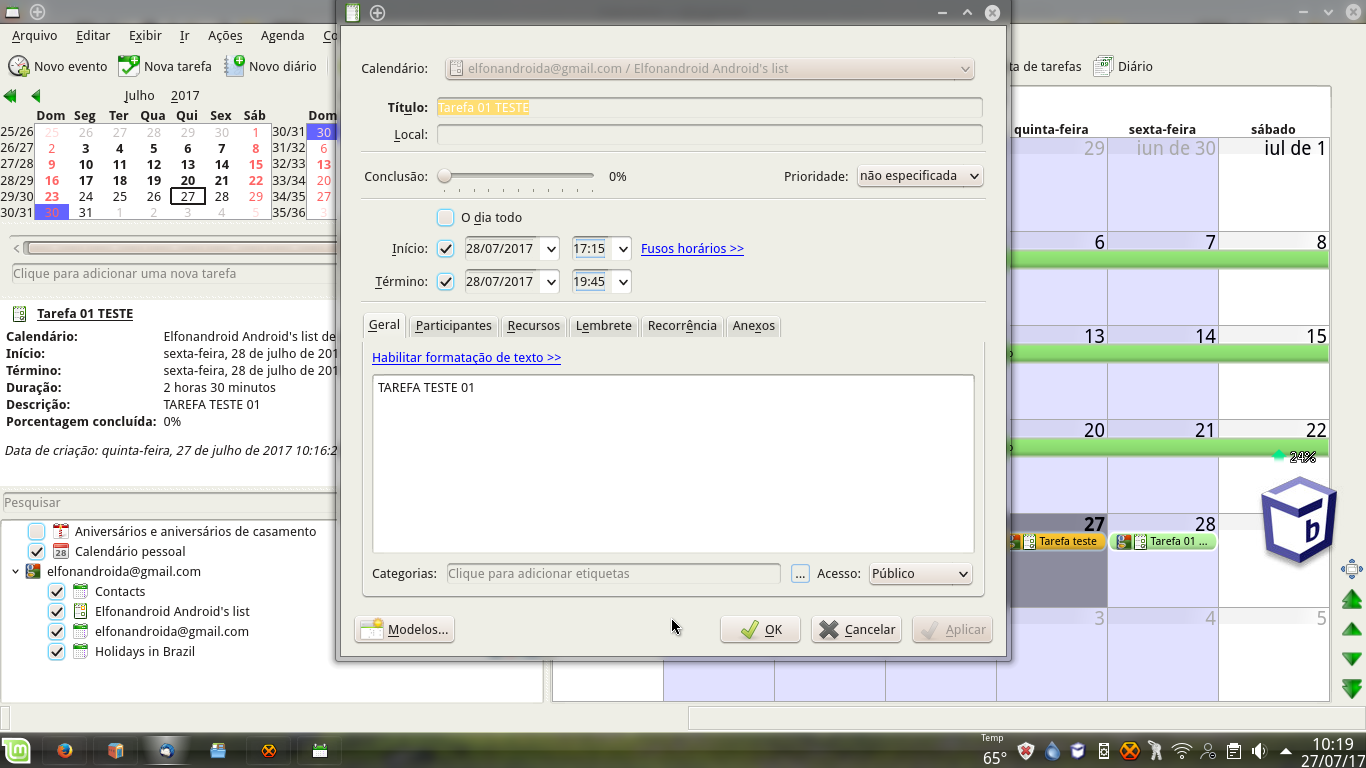Click the task description text area
Viewport: 1366px width, 768px height.
pyautogui.click(x=673, y=463)
